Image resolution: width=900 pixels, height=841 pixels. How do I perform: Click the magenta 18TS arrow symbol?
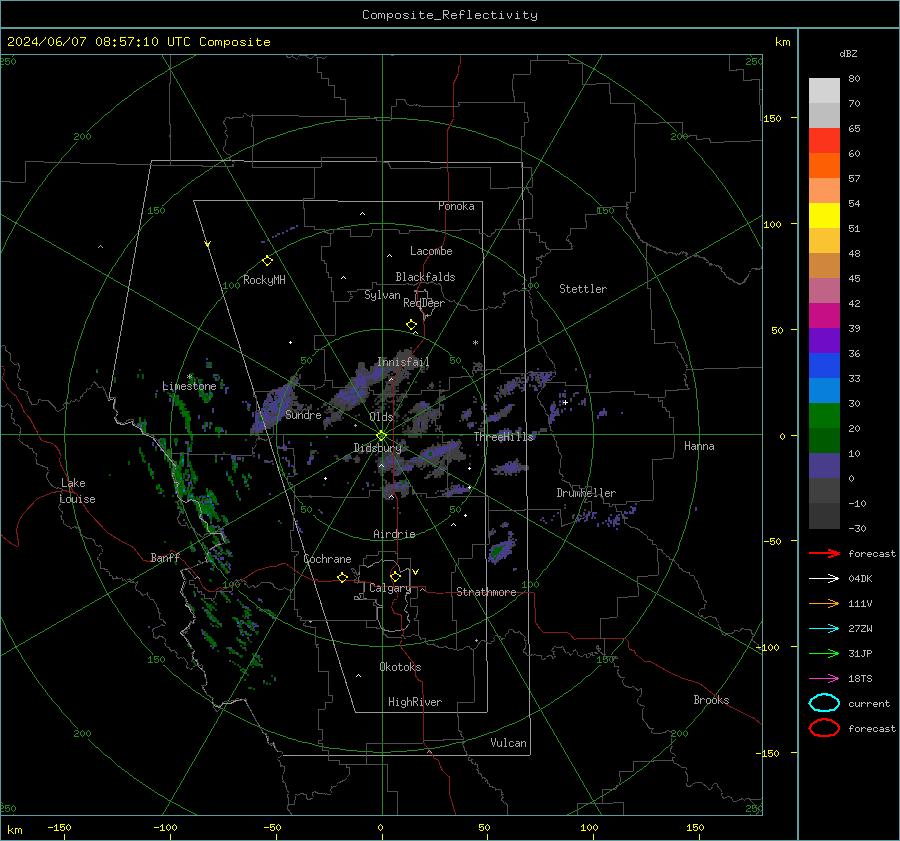pos(824,678)
